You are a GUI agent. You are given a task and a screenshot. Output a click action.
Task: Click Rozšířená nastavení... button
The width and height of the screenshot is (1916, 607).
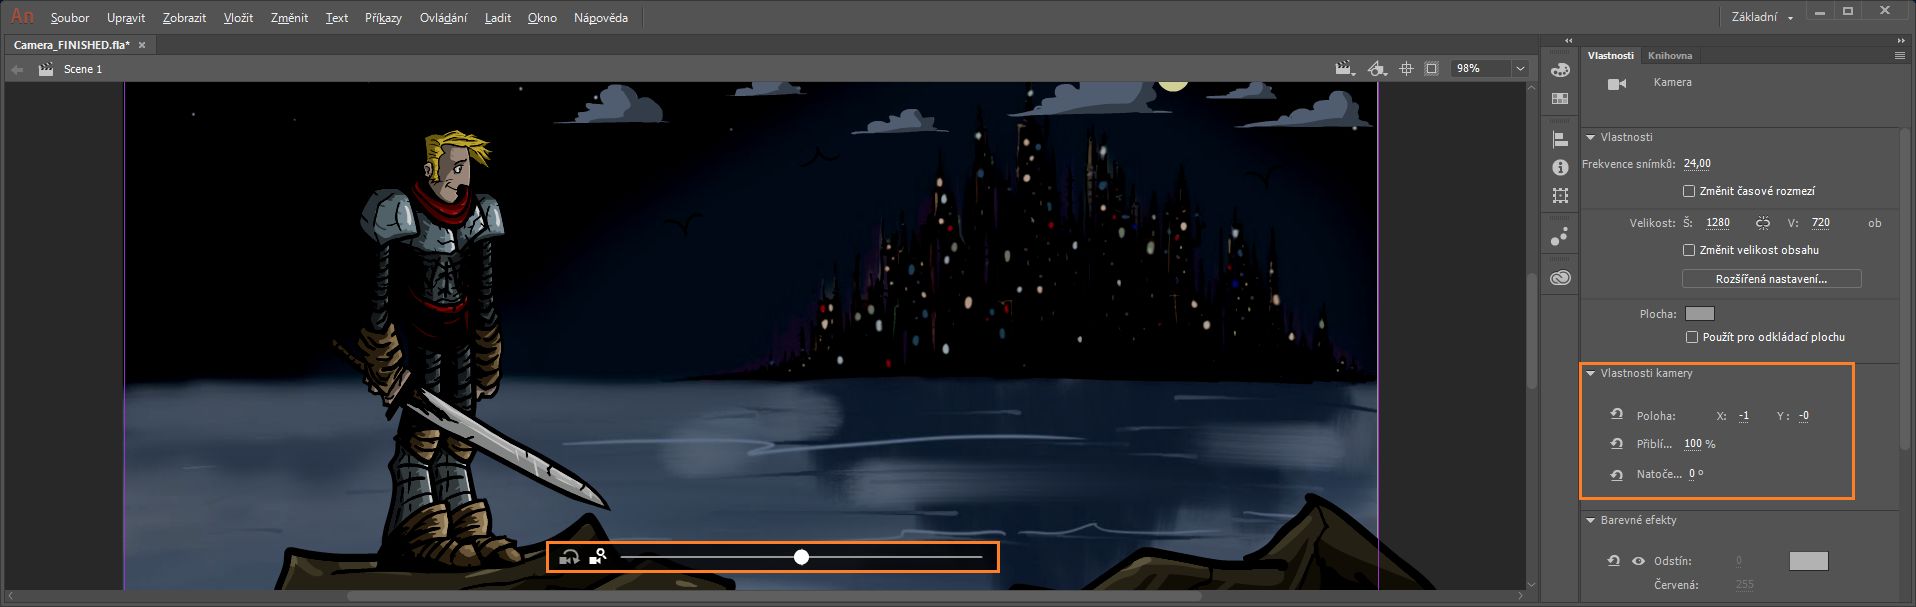[x=1771, y=279]
